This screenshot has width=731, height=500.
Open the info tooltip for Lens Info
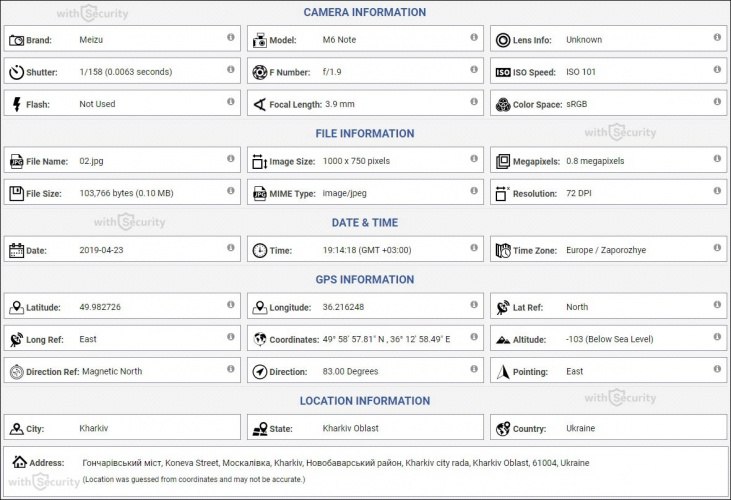click(717, 37)
